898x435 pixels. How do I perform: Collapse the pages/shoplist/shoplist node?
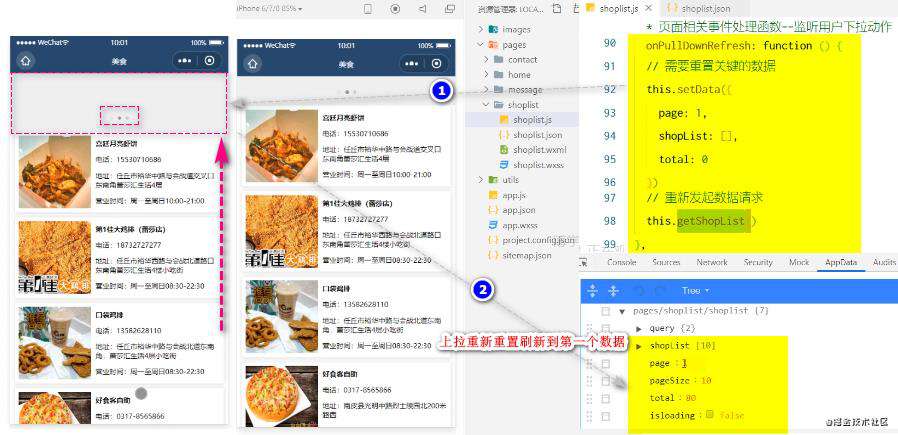pyautogui.click(x=622, y=312)
